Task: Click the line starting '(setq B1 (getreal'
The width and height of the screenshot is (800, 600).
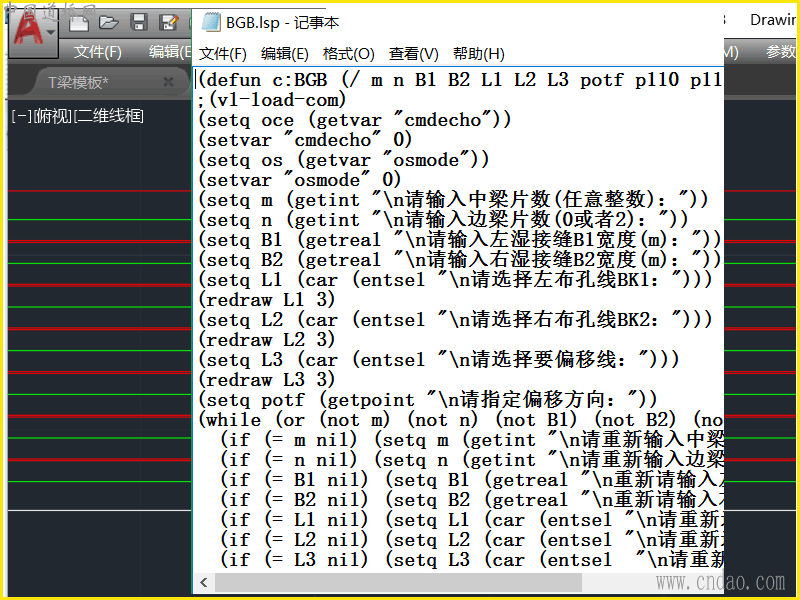Action: click(459, 240)
